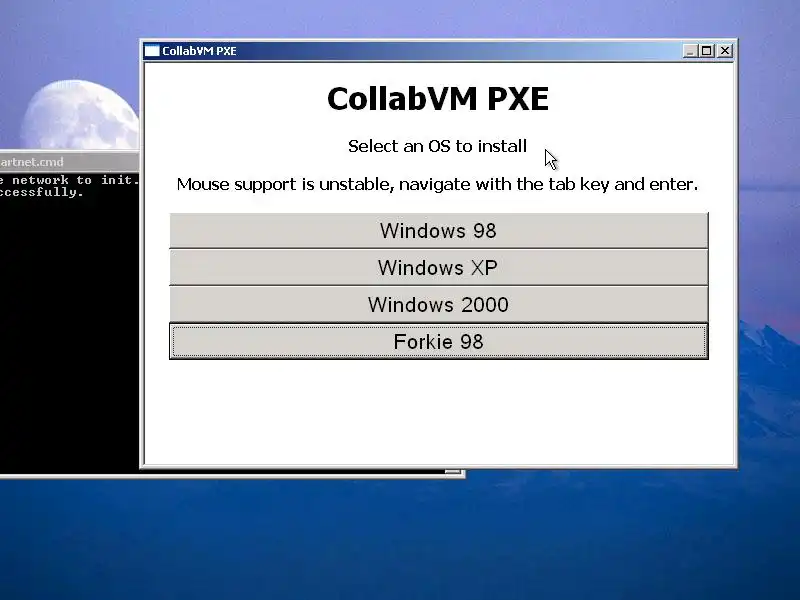Select the Forkie 98 button

(x=438, y=341)
